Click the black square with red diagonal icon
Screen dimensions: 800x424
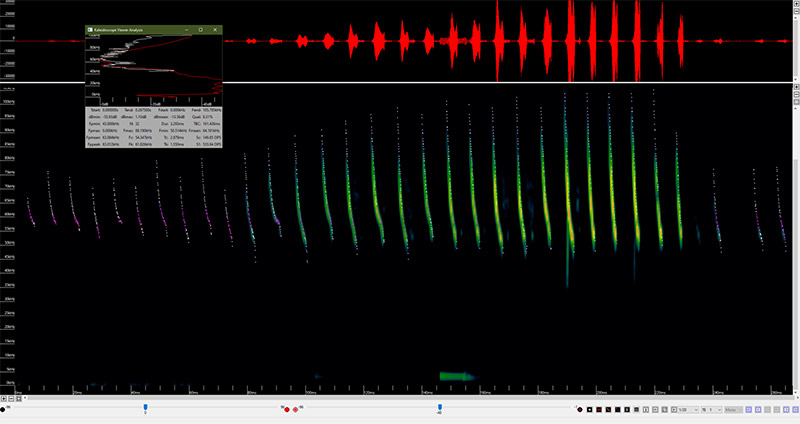click(x=608, y=410)
